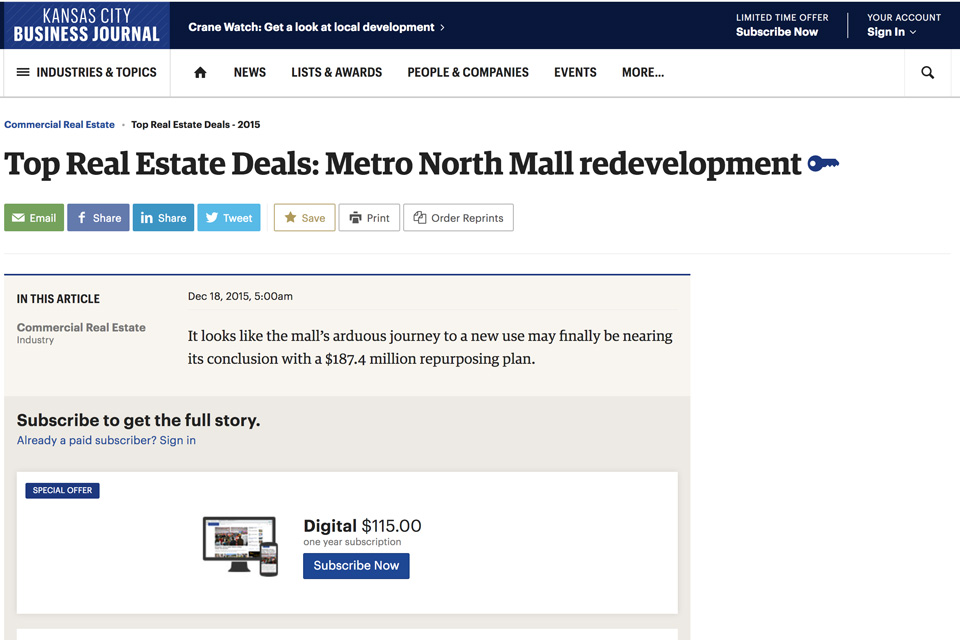
Task: Go to Commercial Real Estate breadcrumb
Action: pyautogui.click(x=59, y=124)
